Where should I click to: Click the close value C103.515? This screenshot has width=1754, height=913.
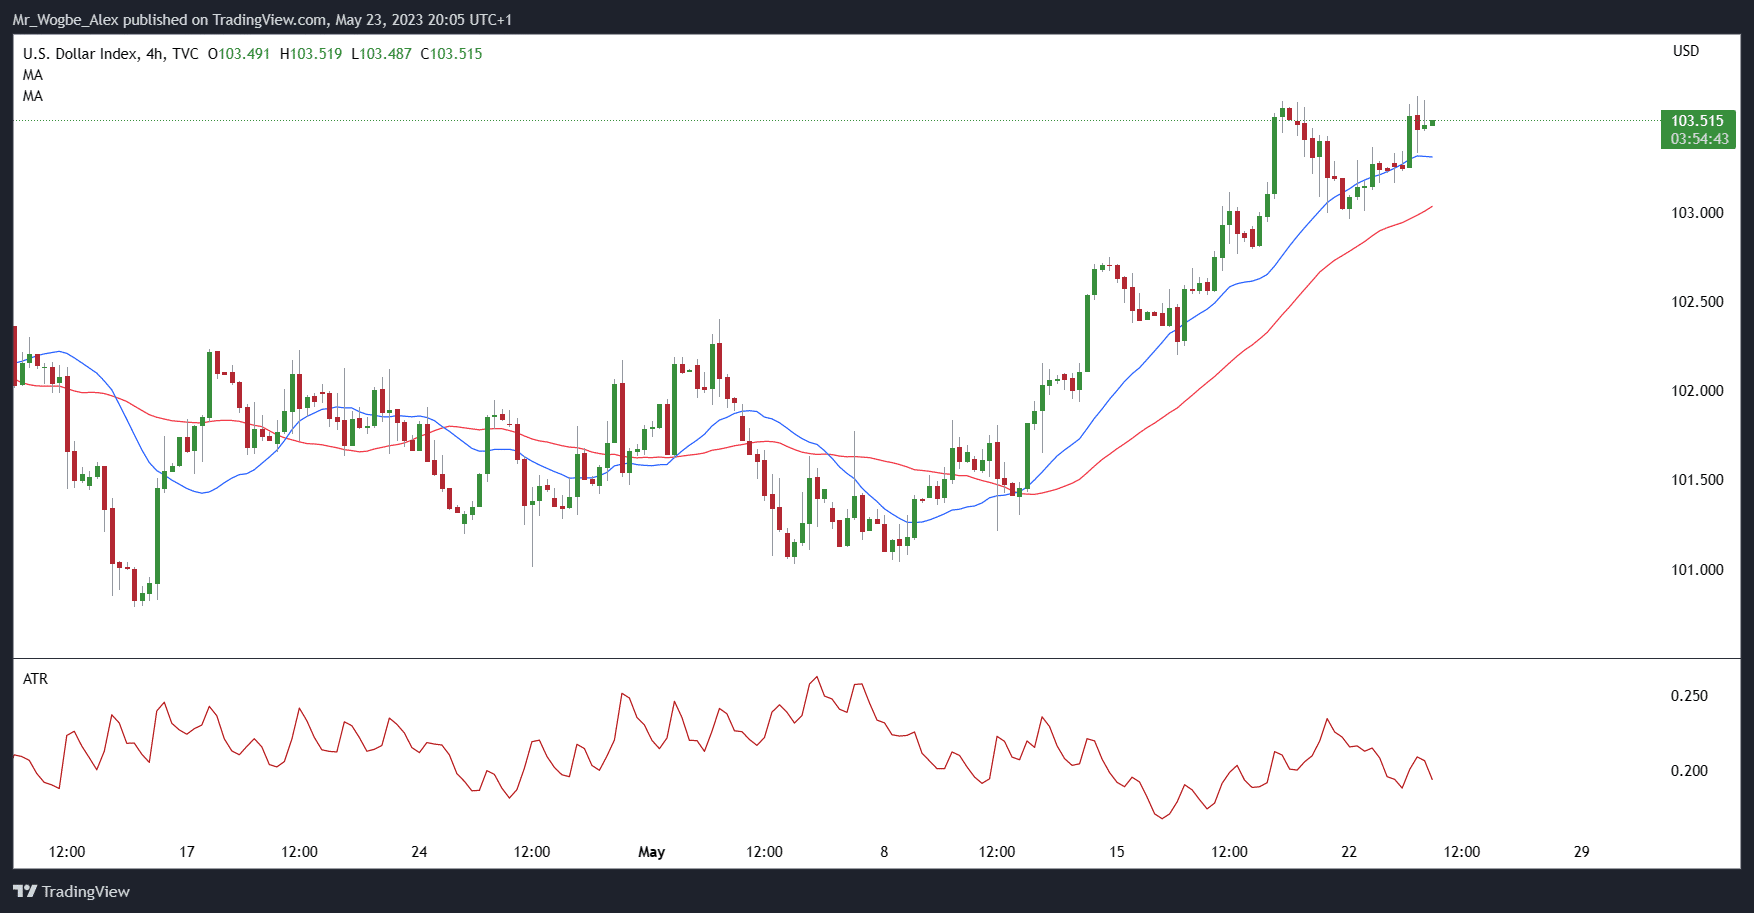click(451, 54)
